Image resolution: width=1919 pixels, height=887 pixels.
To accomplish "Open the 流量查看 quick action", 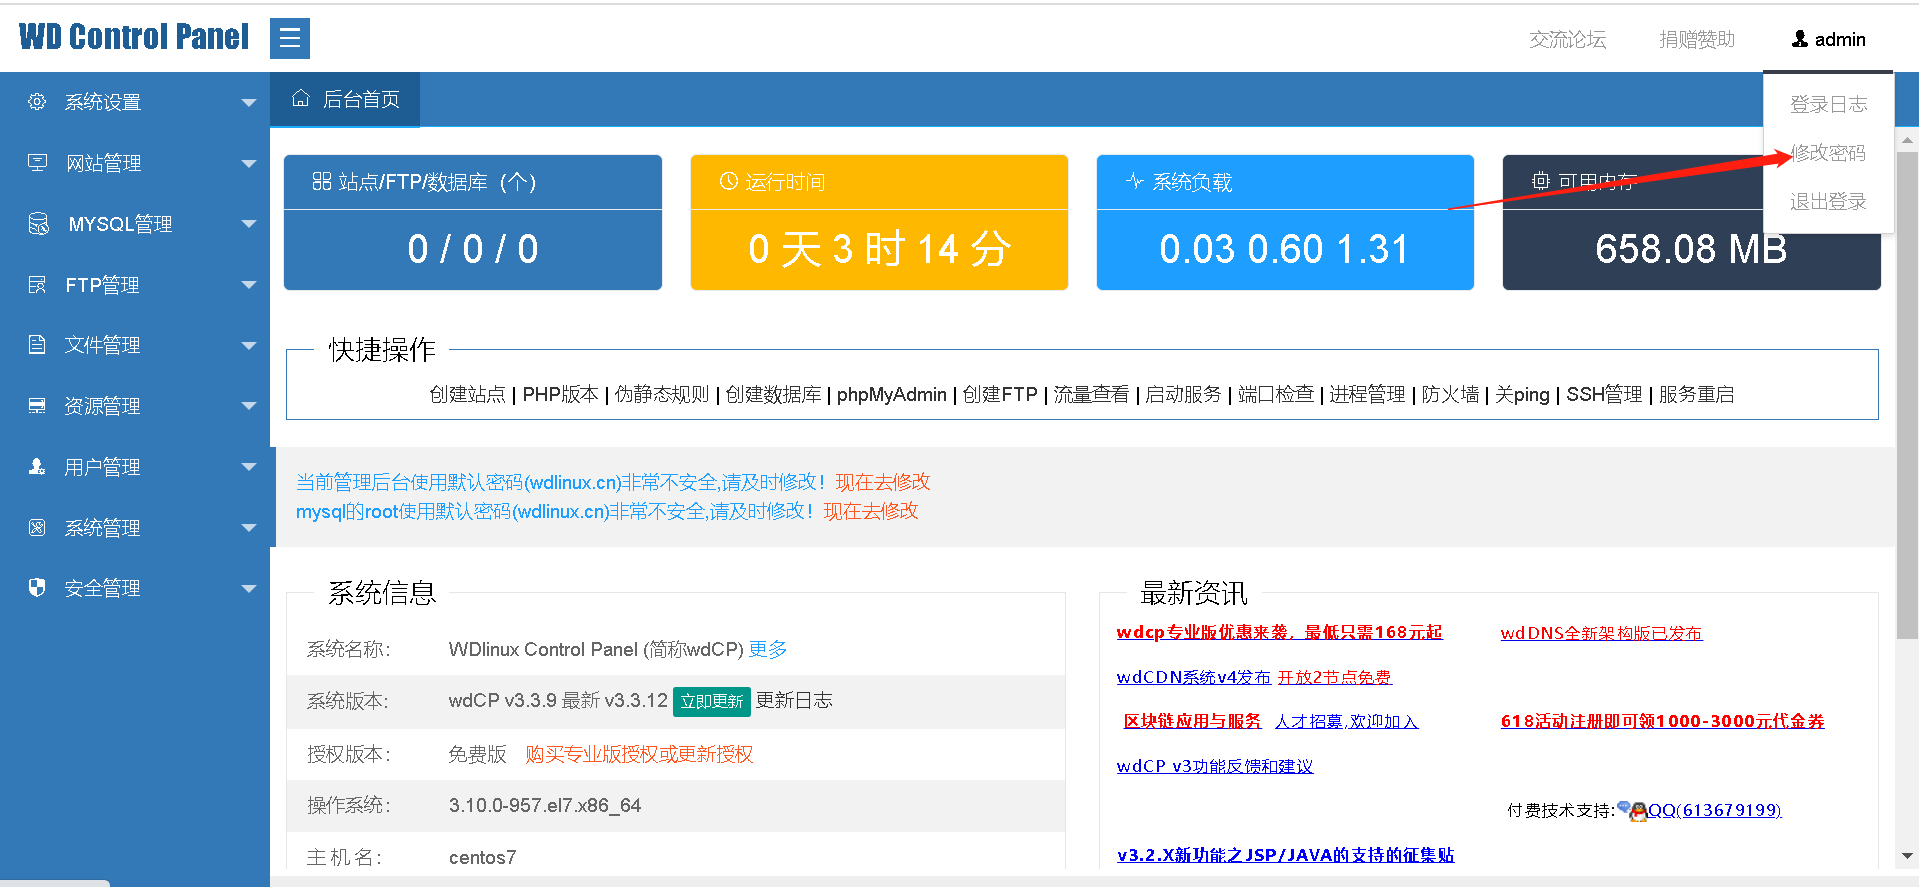I will pos(1091,394).
